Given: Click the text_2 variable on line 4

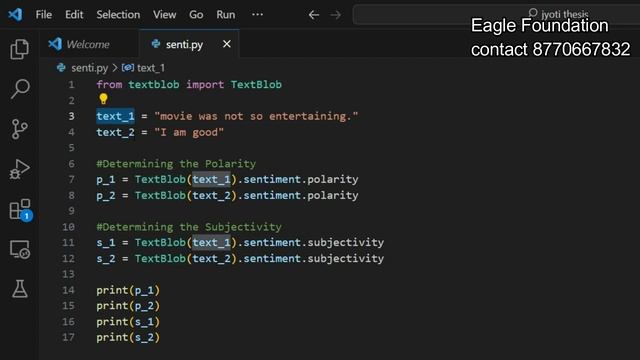Looking at the screenshot, I should pyautogui.click(x=116, y=132).
